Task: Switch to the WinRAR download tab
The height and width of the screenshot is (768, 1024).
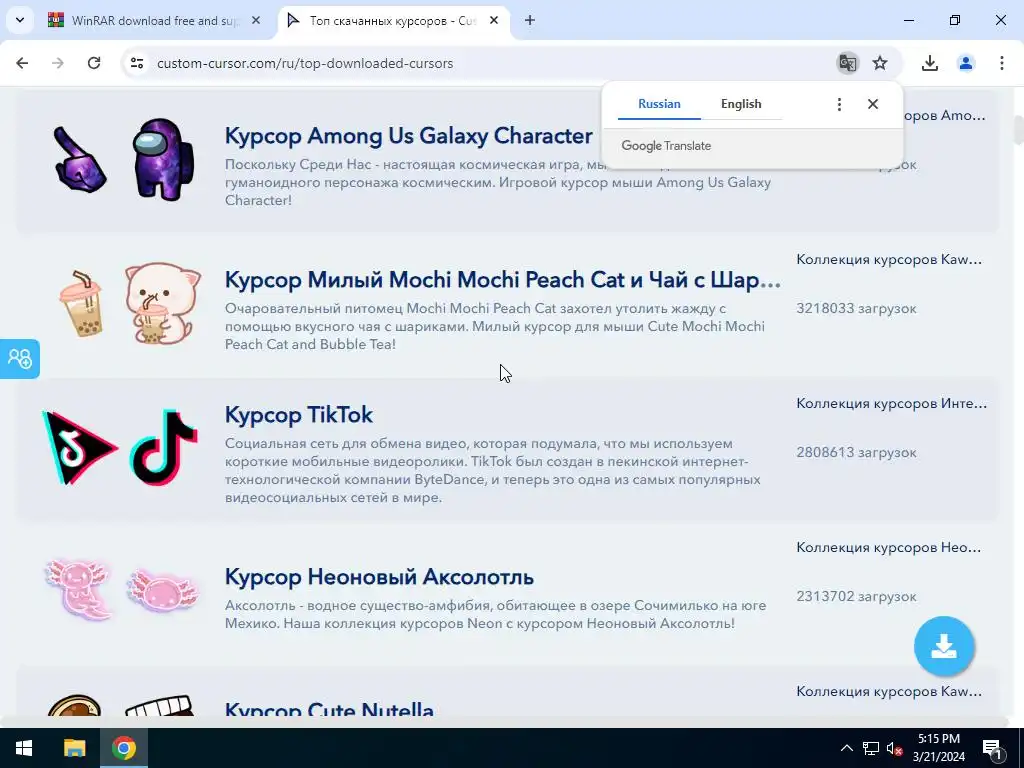Action: pyautogui.click(x=155, y=20)
